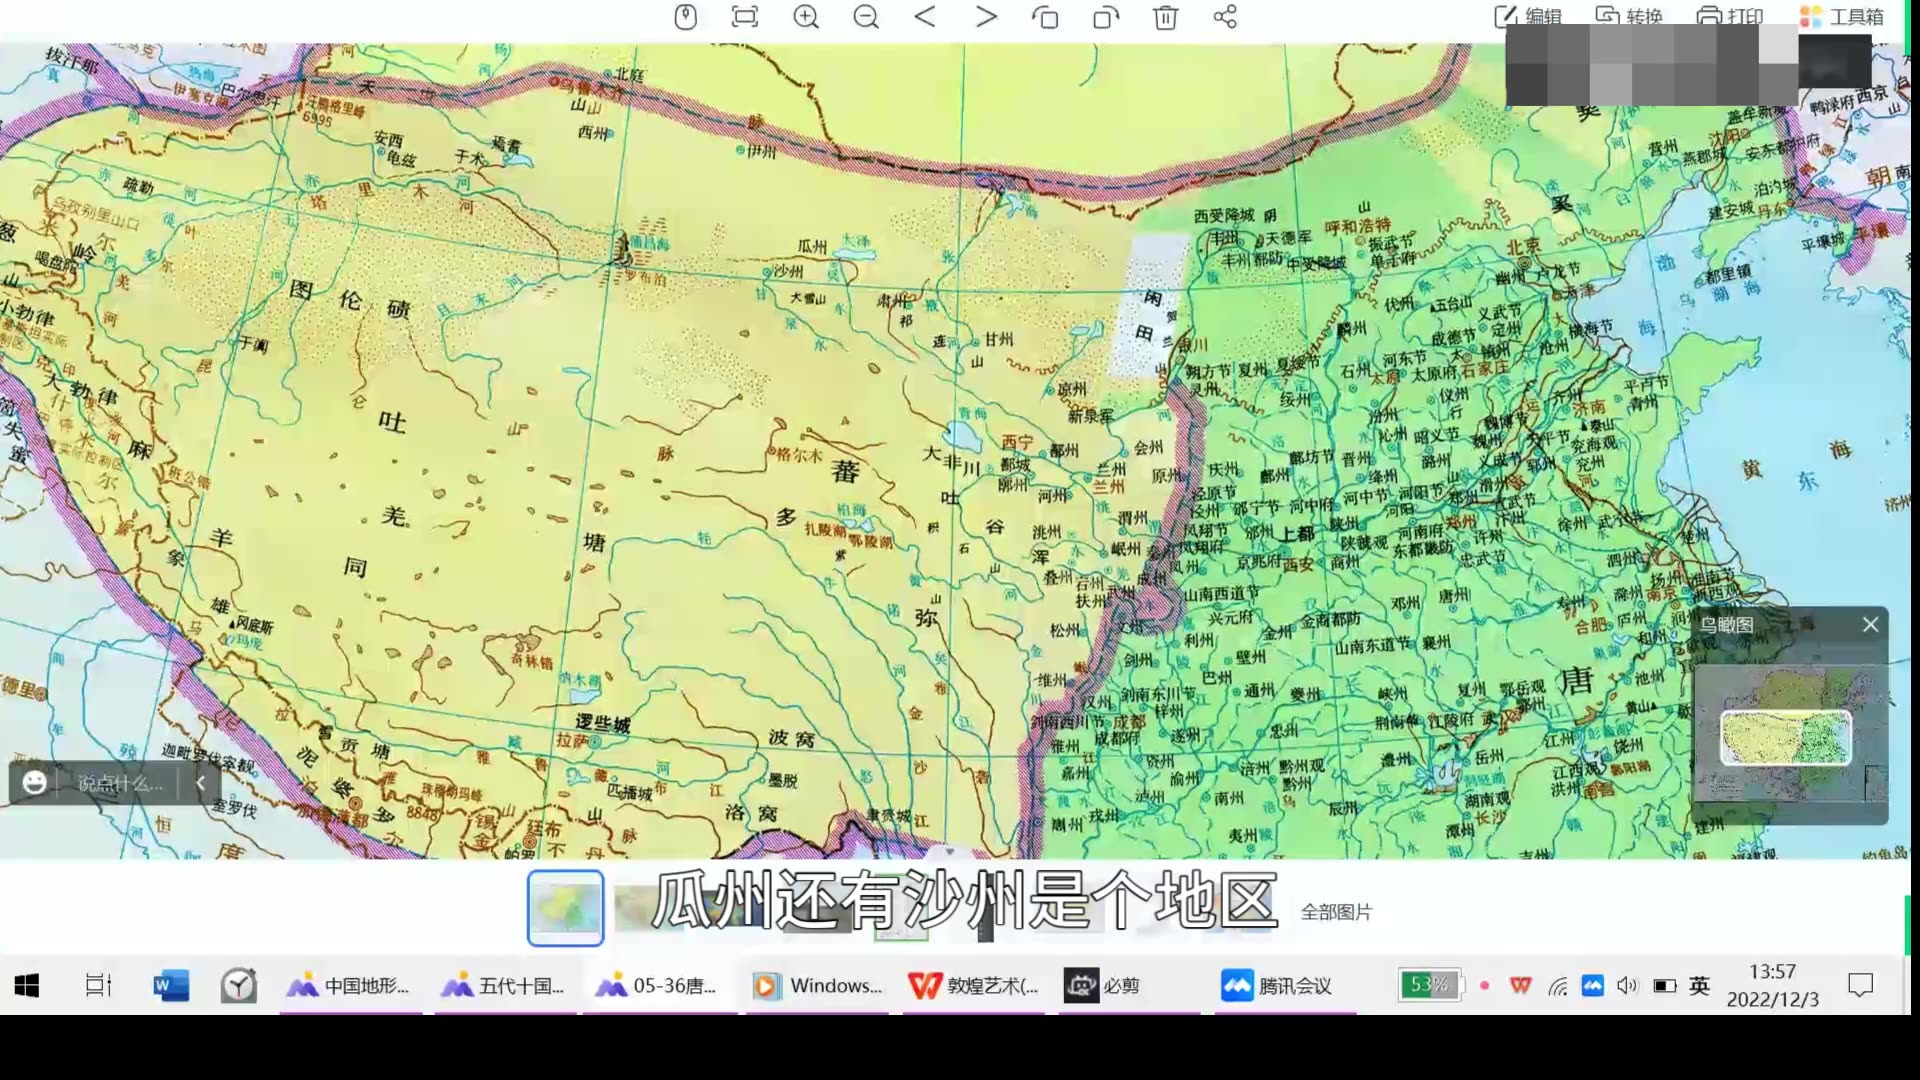The height and width of the screenshot is (1080, 1920).
Task: Collapse the chat bar with the arrow
Action: (x=200, y=783)
